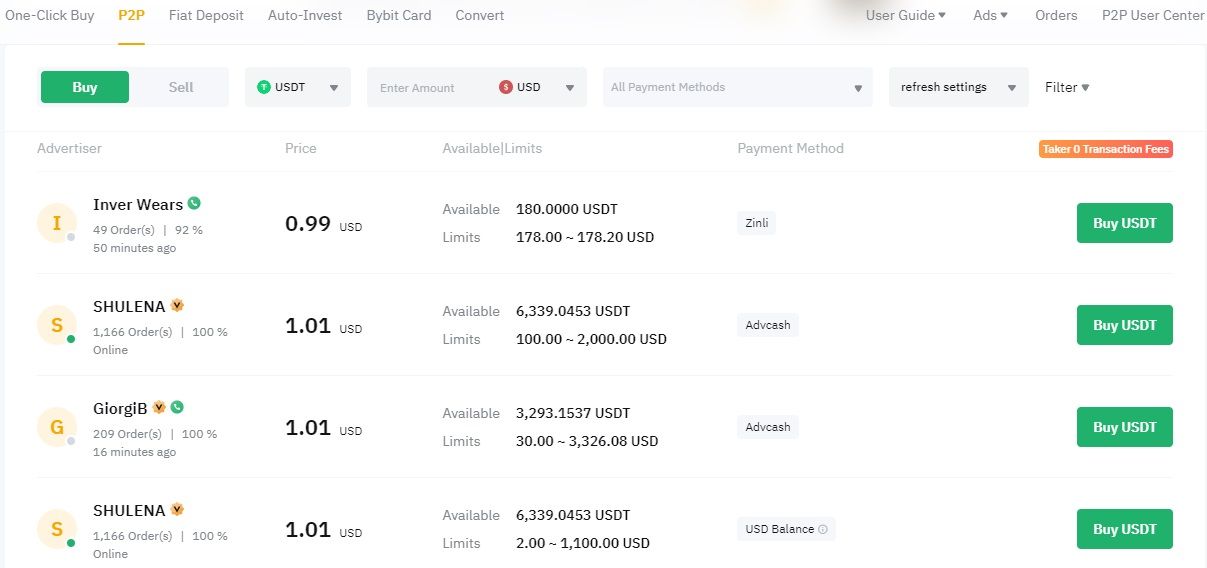Screen dimensions: 1207x568
Task: Switch to Sell mode
Action: click(x=181, y=87)
